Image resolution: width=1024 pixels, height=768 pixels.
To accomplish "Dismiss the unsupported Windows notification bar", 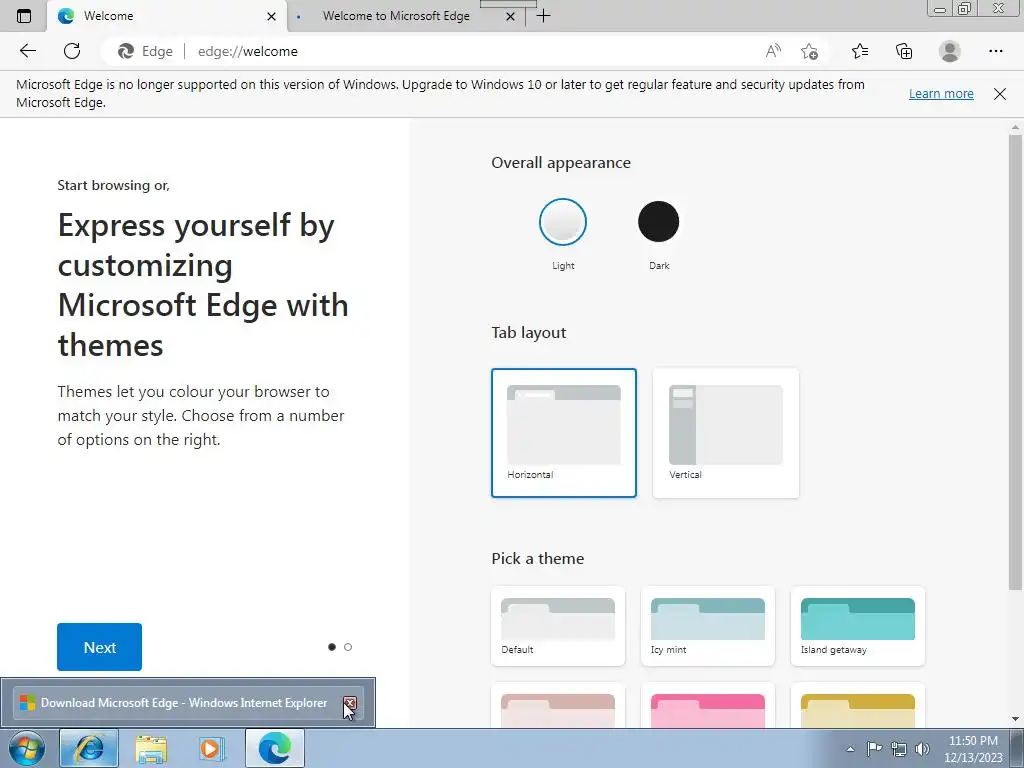I will click(1000, 94).
